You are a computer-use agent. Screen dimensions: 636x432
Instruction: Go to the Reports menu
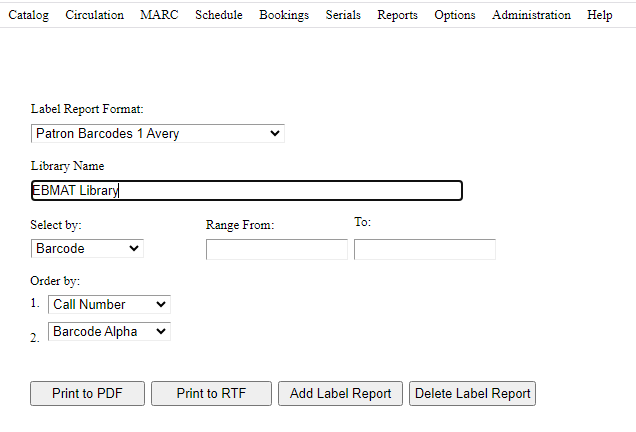(397, 15)
